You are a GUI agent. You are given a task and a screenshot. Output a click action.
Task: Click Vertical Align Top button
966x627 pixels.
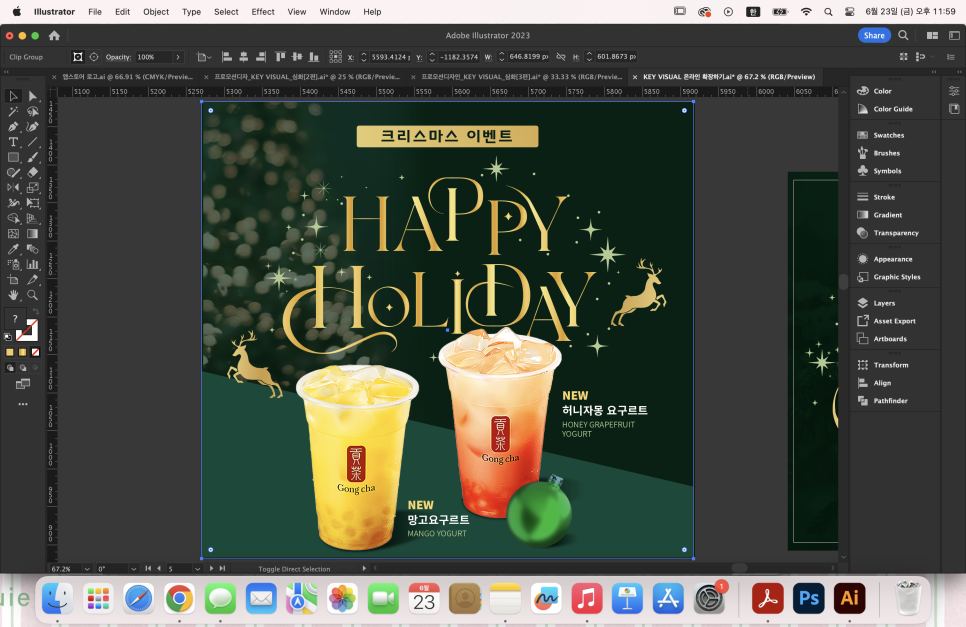280,57
